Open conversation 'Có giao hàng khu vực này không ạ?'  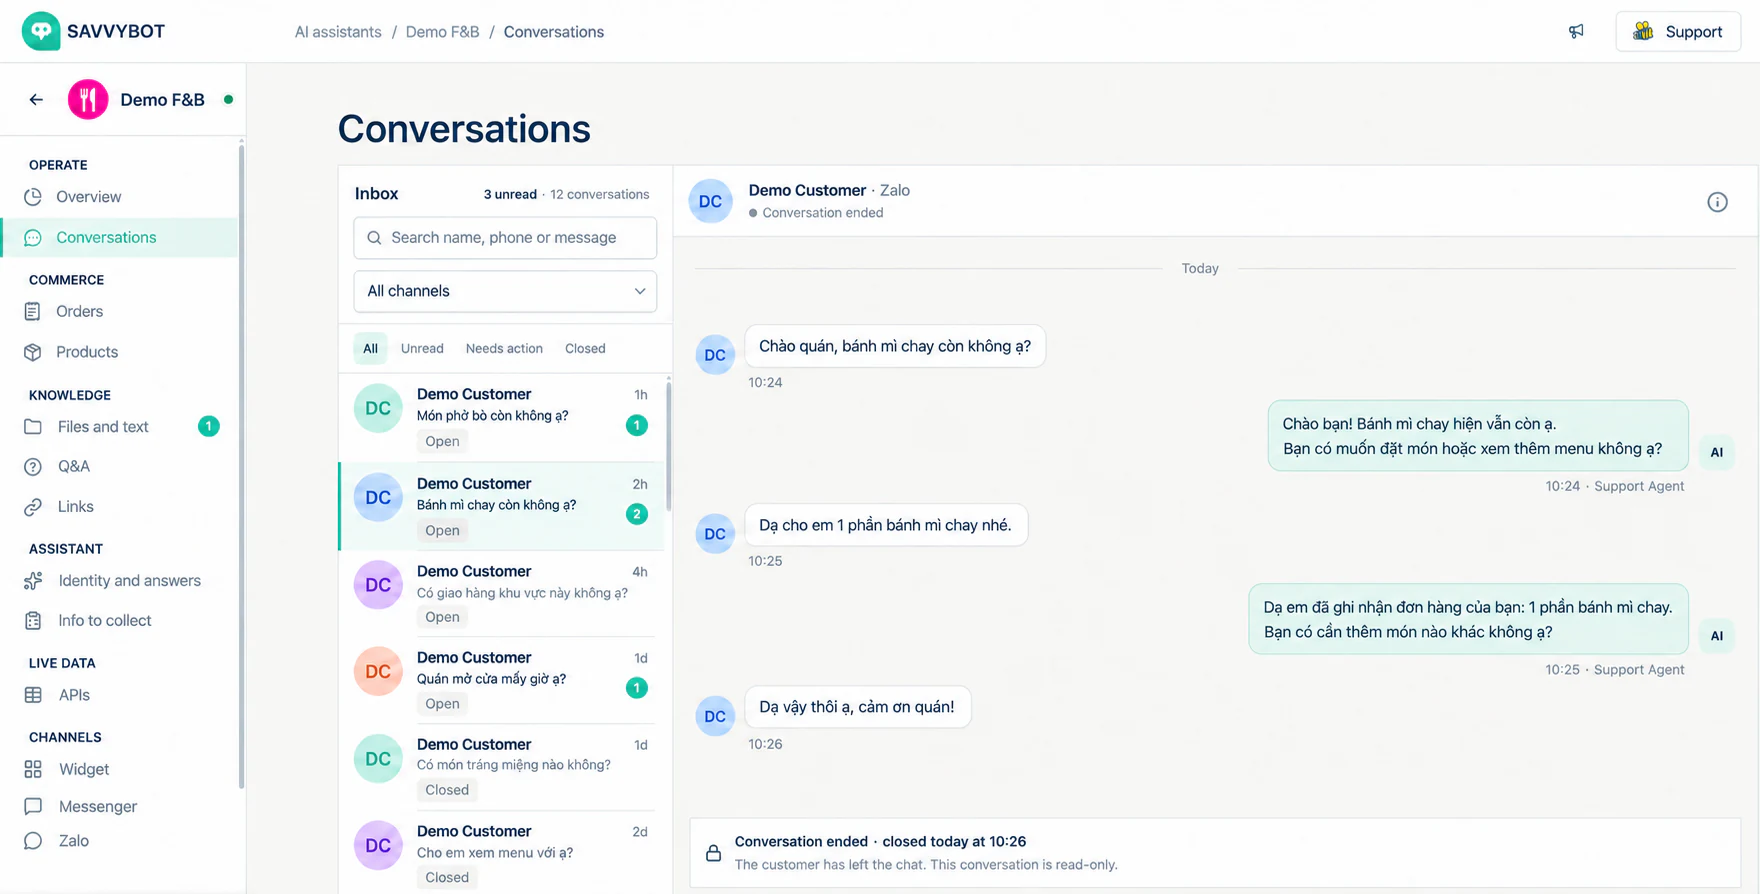(502, 593)
